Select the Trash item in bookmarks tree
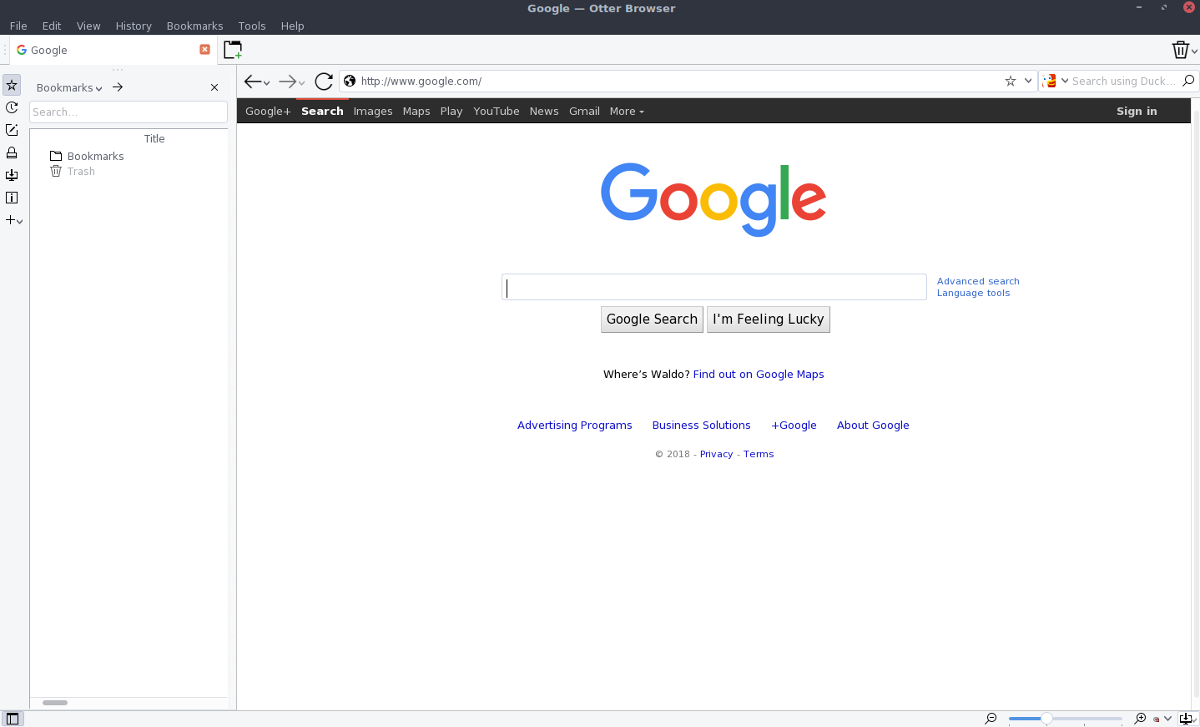 [x=73, y=171]
